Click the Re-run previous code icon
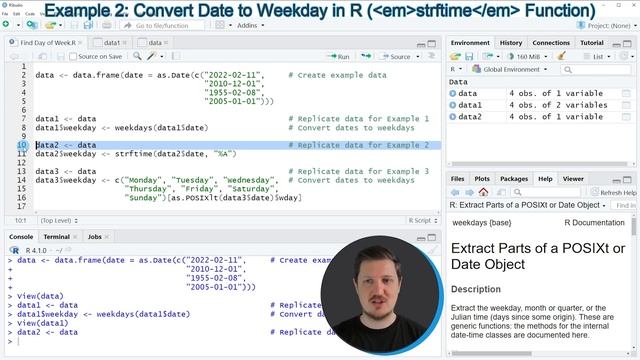 point(366,56)
